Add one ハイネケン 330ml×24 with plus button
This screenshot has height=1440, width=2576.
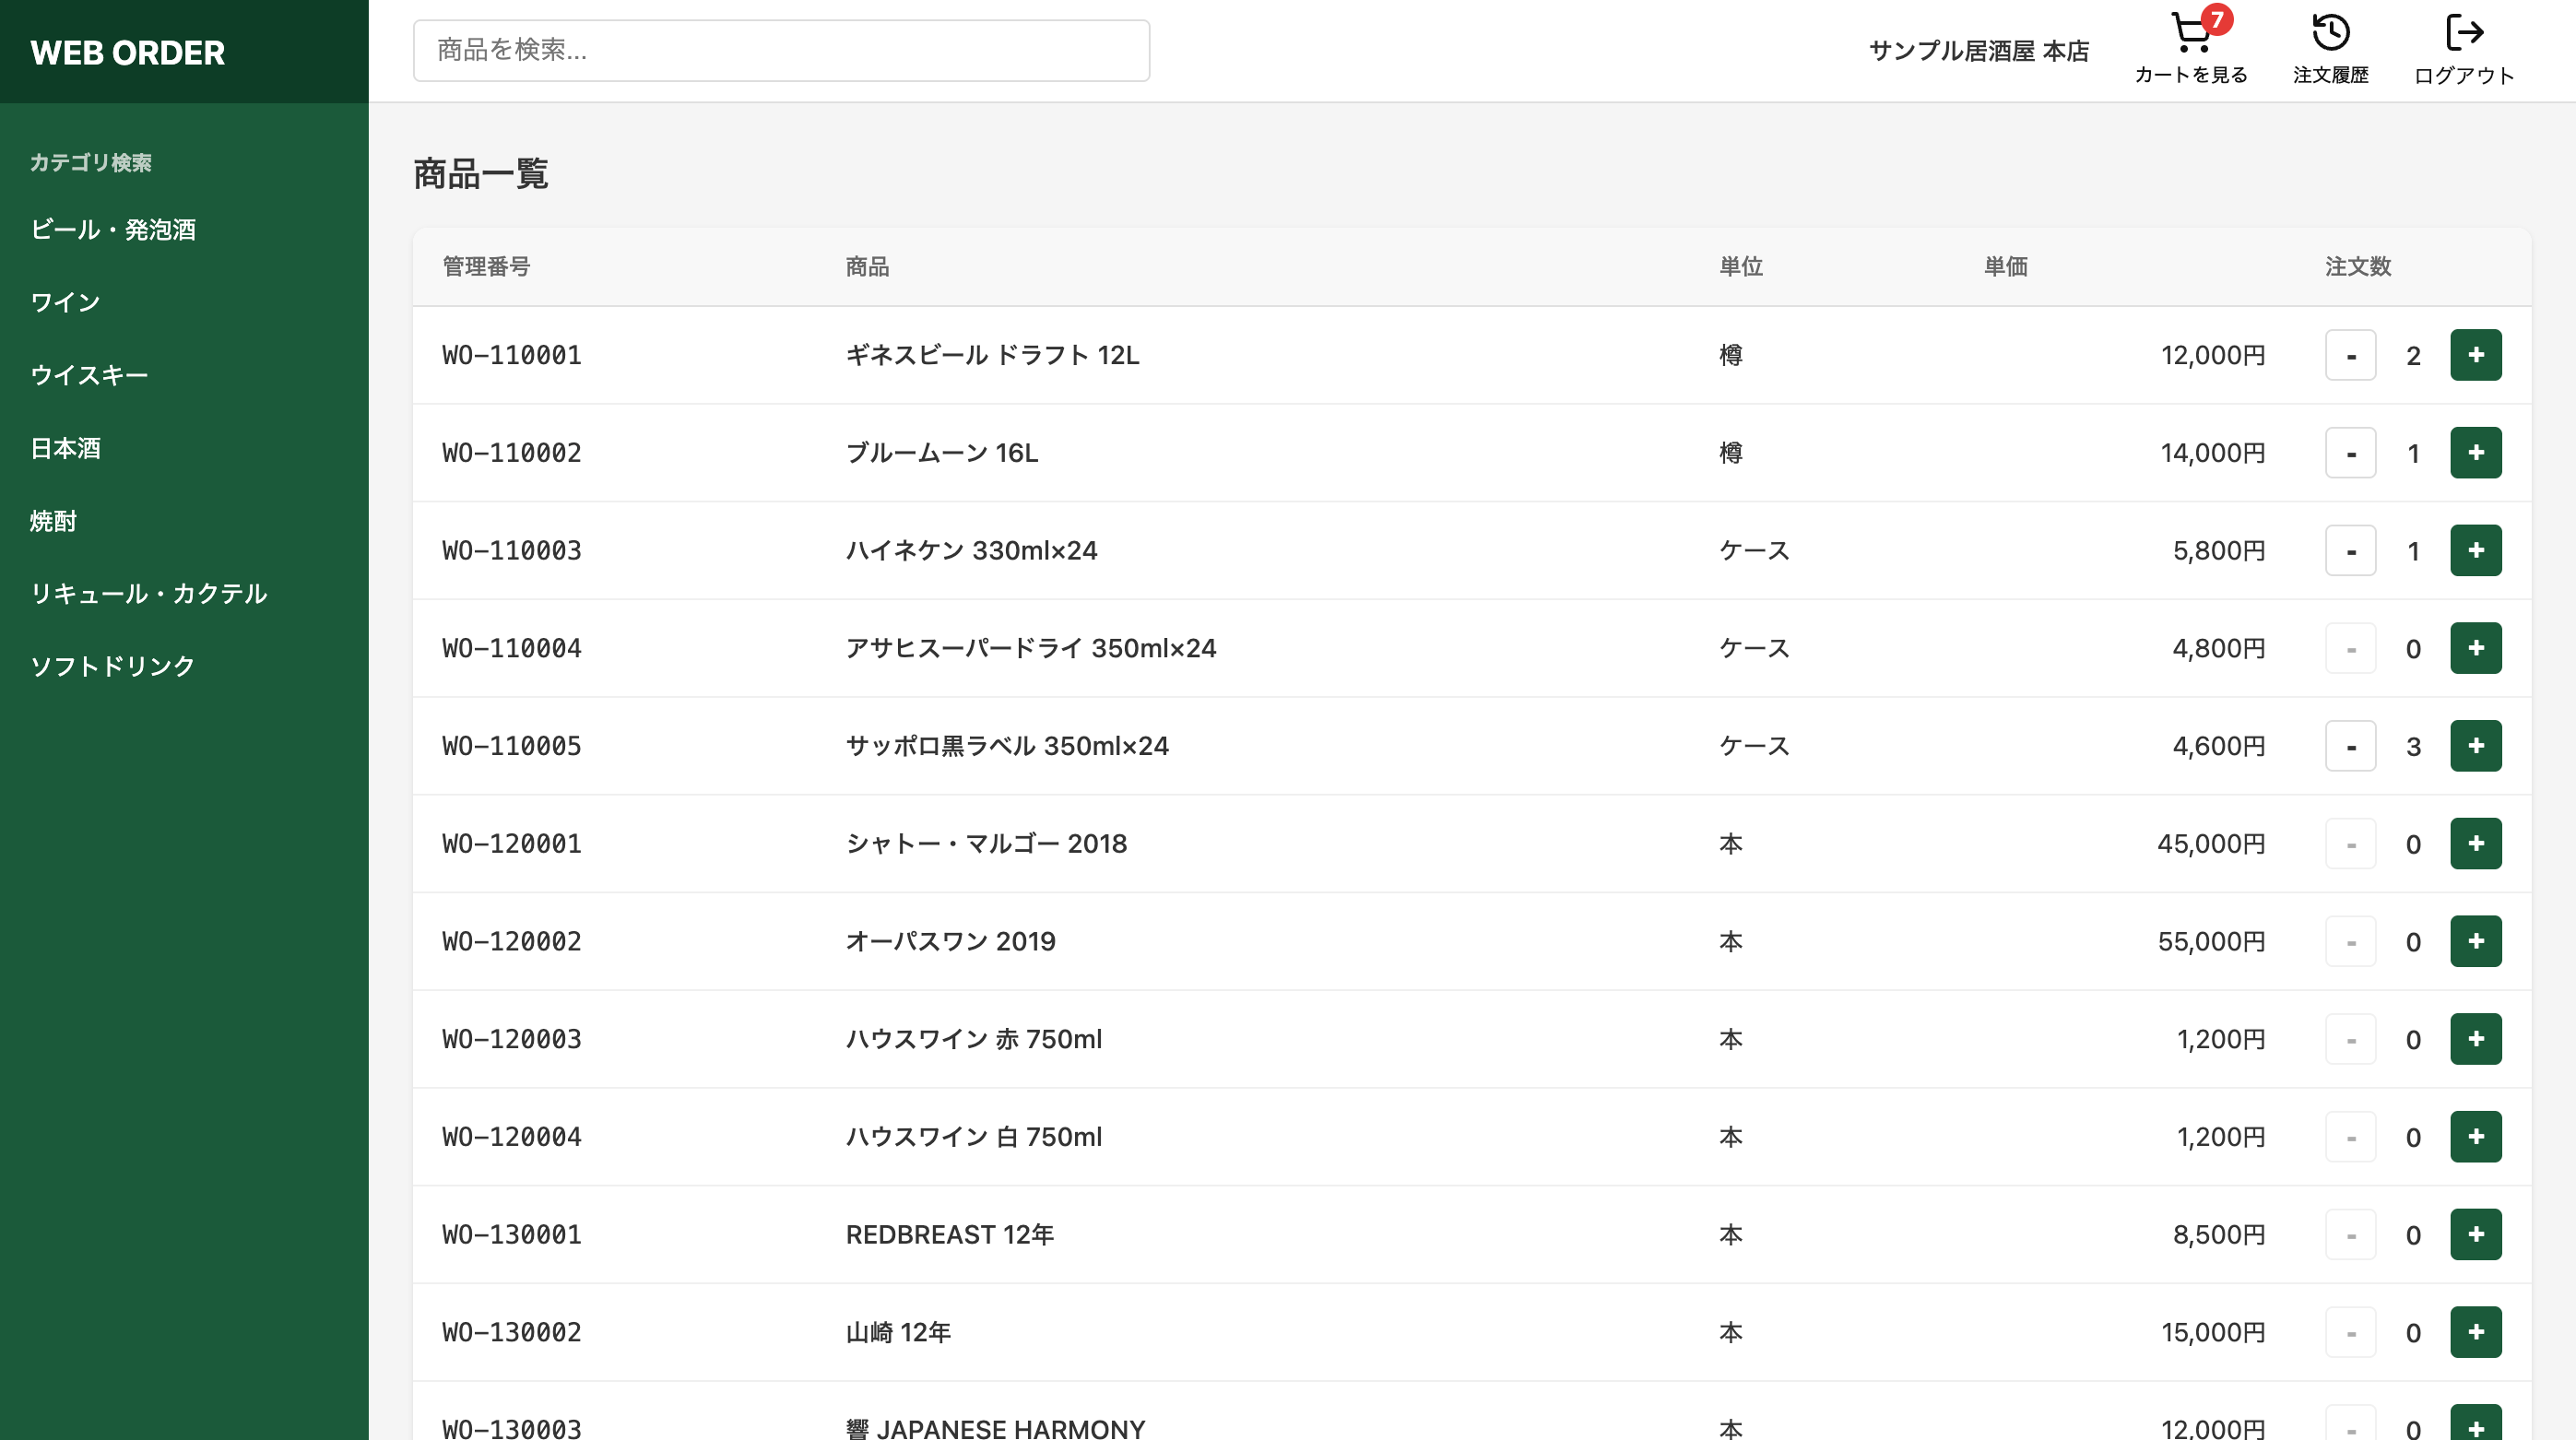click(x=2475, y=551)
